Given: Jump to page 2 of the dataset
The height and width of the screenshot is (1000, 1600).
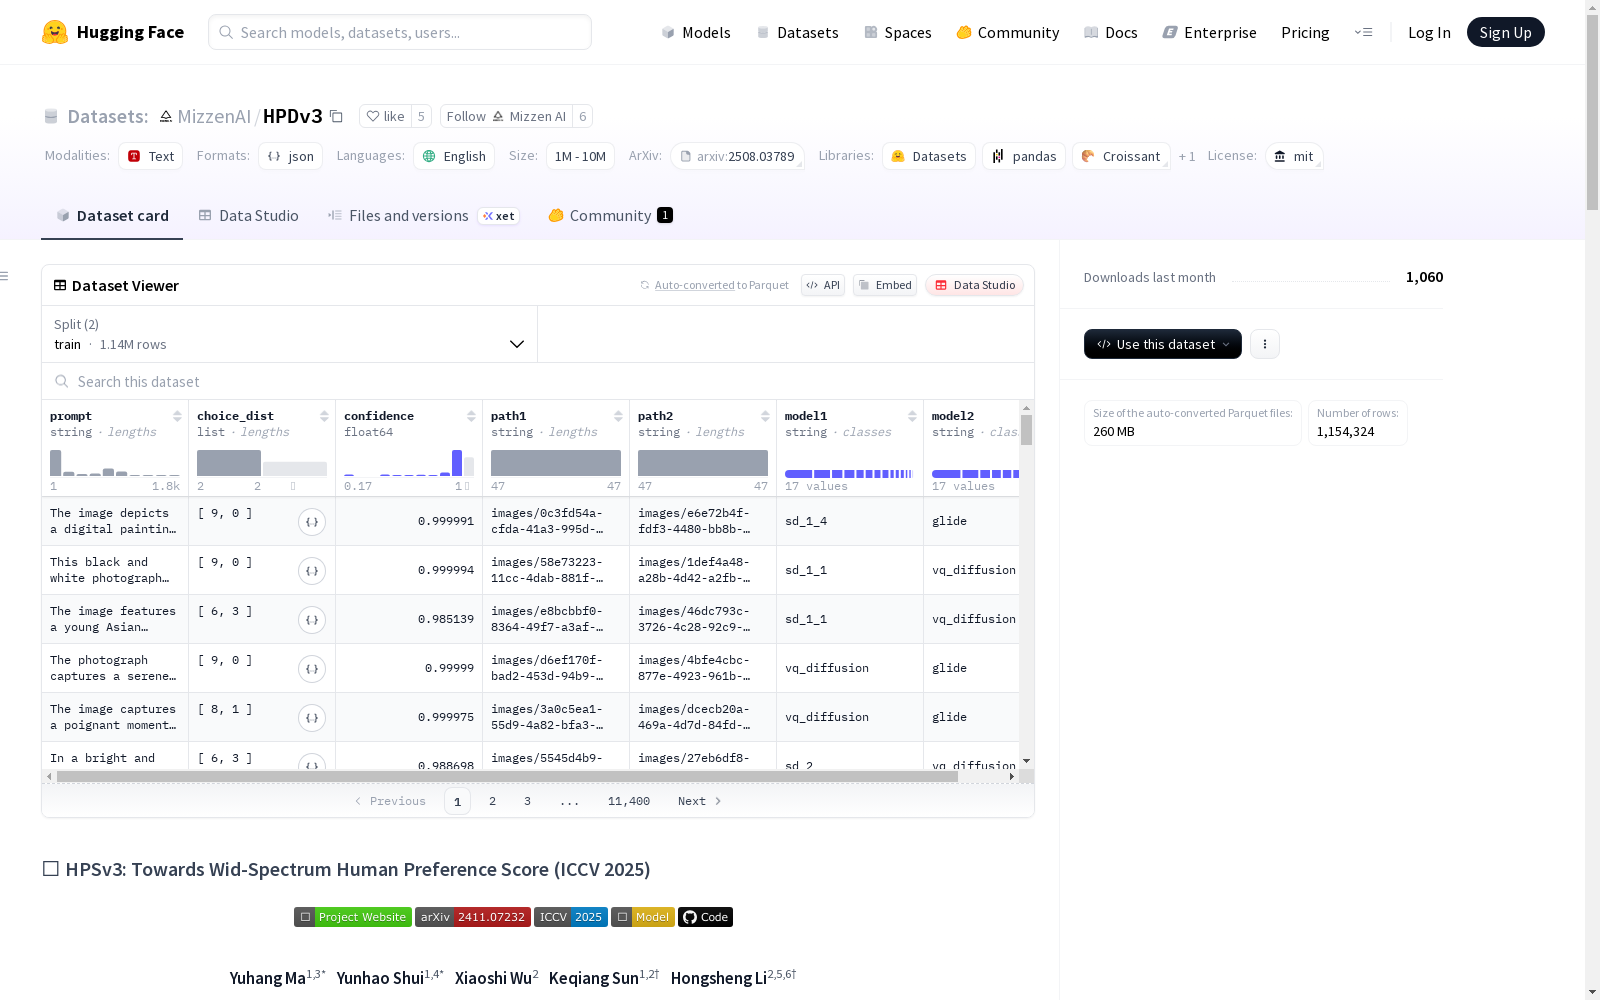Looking at the screenshot, I should click(x=492, y=801).
